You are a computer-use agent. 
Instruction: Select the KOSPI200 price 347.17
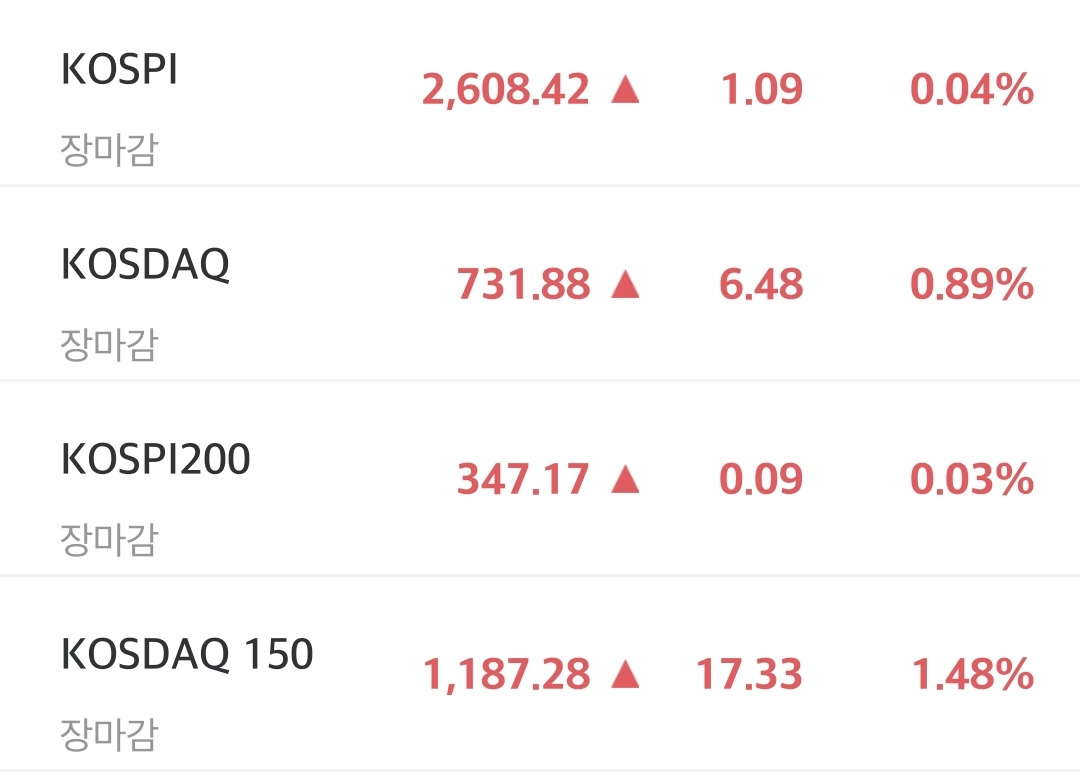(x=523, y=479)
